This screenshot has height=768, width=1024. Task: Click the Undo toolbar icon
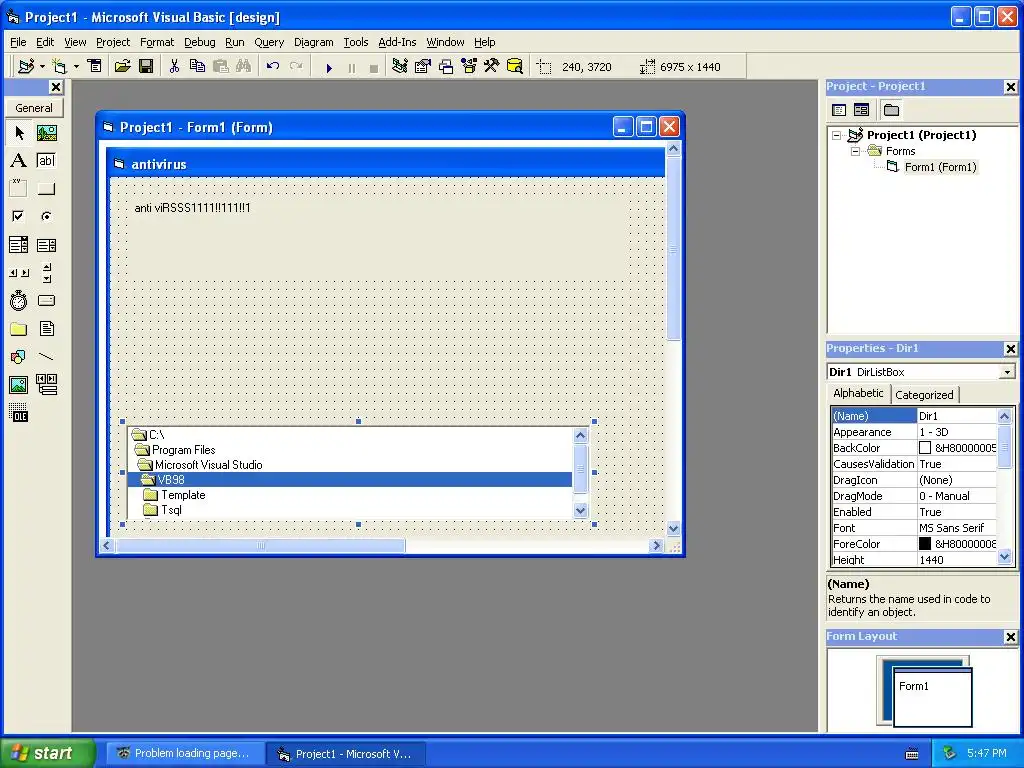tap(273, 67)
